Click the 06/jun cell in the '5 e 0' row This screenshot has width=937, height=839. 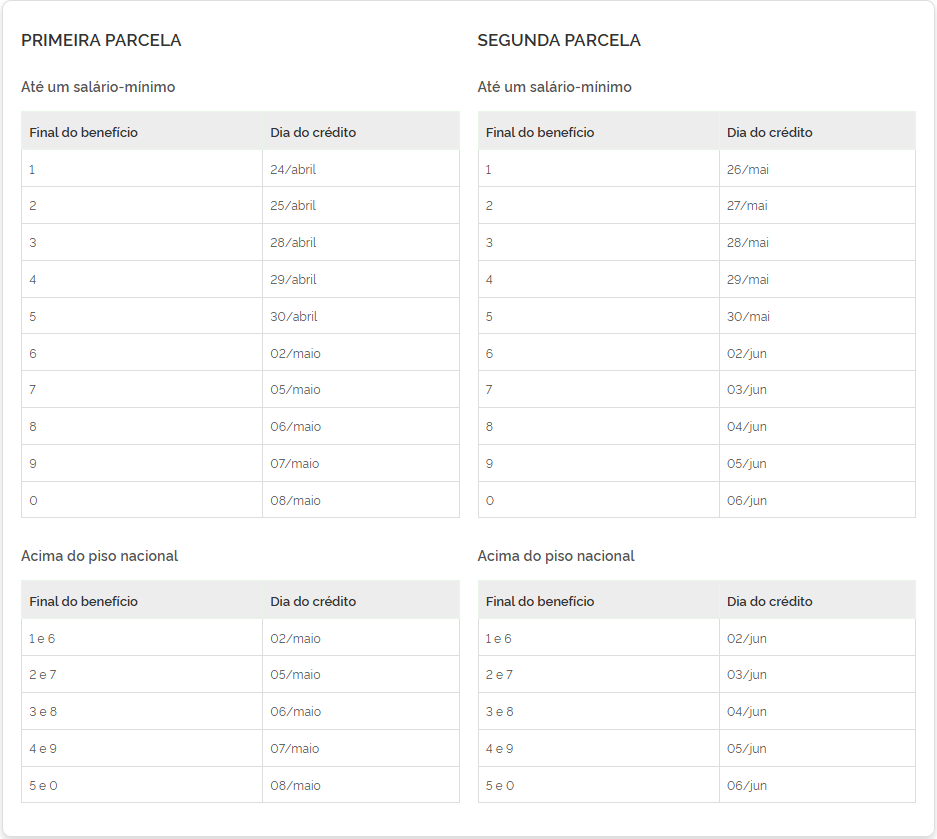[x=747, y=786]
